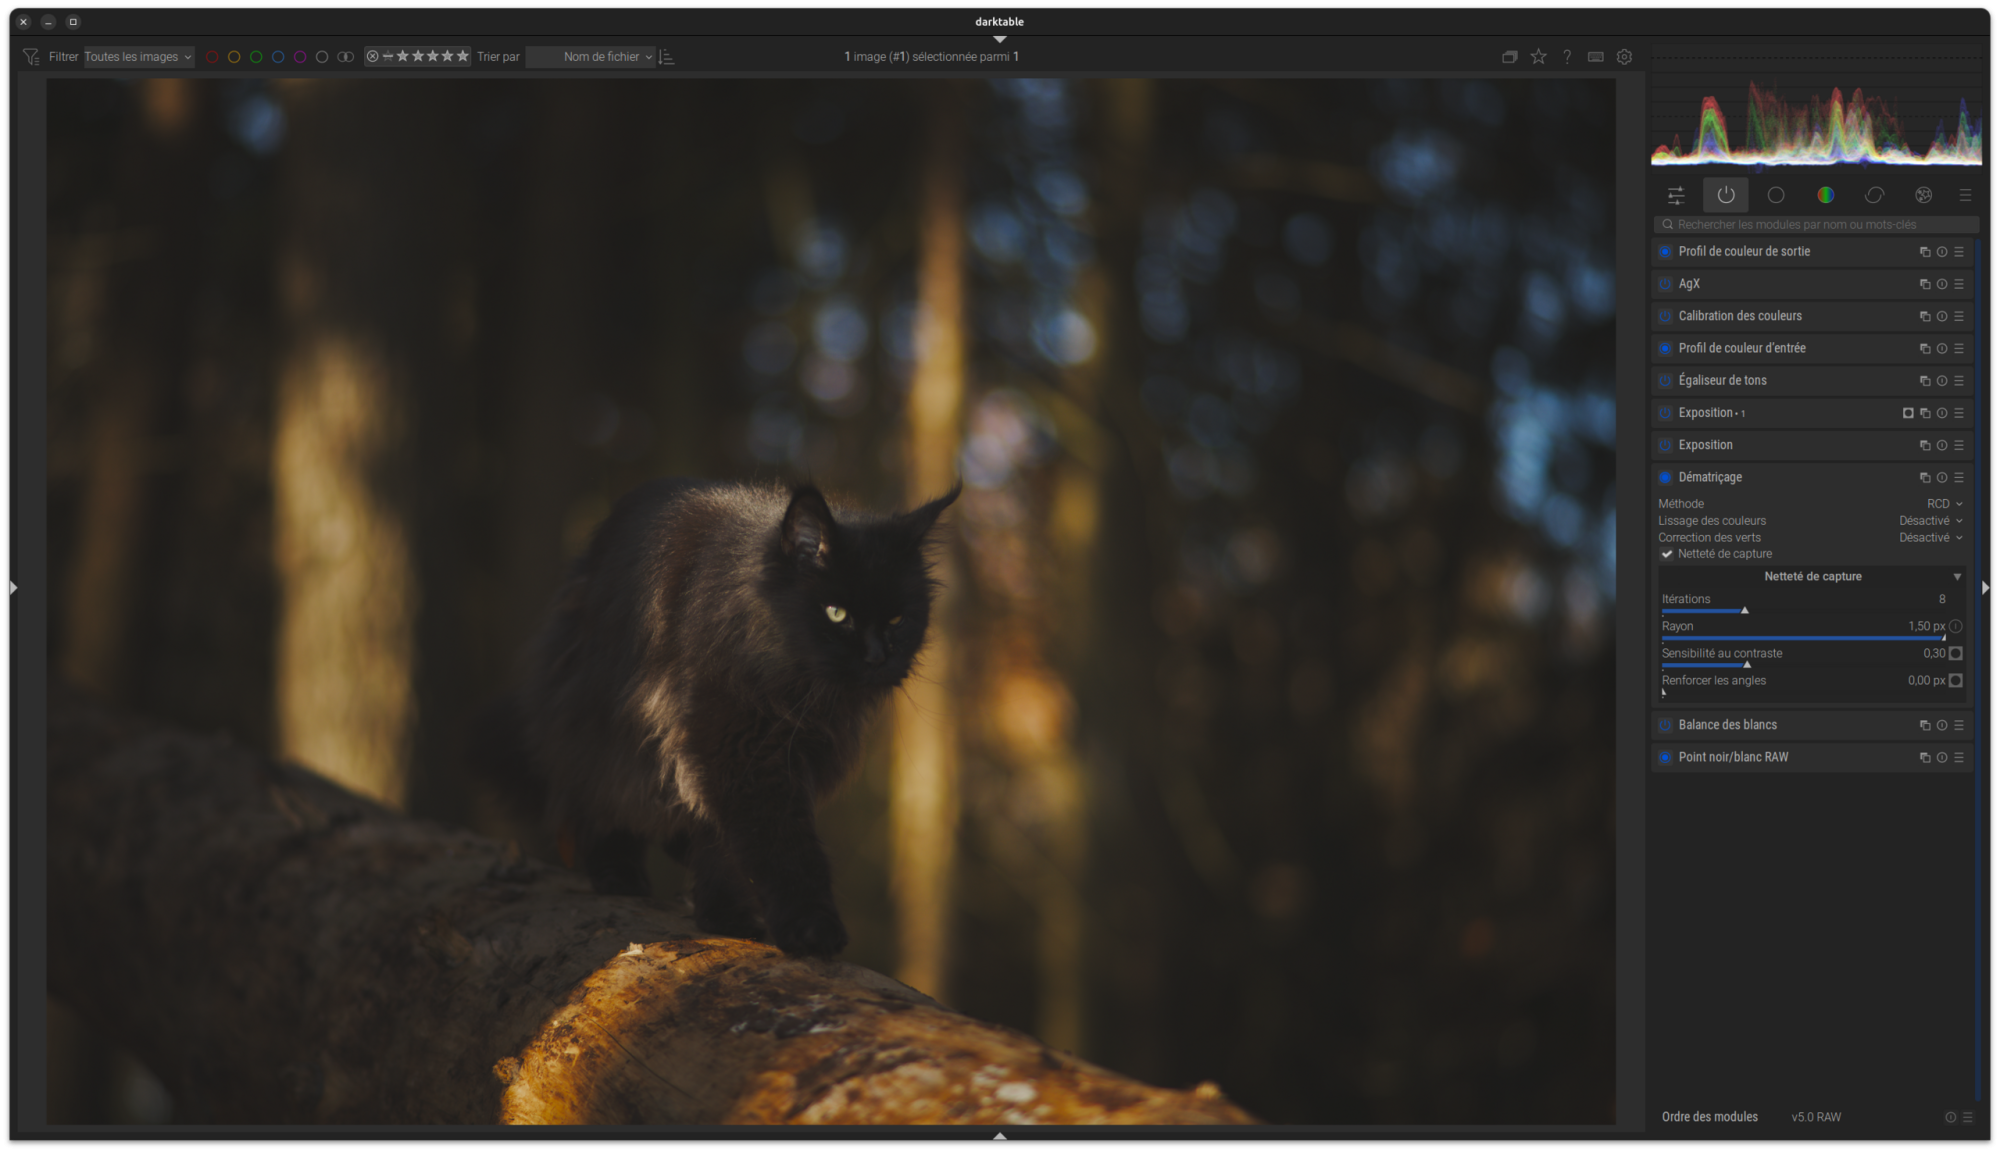Open the quick access panel tab
Screen dimensions: 2000x1152
click(1676, 195)
